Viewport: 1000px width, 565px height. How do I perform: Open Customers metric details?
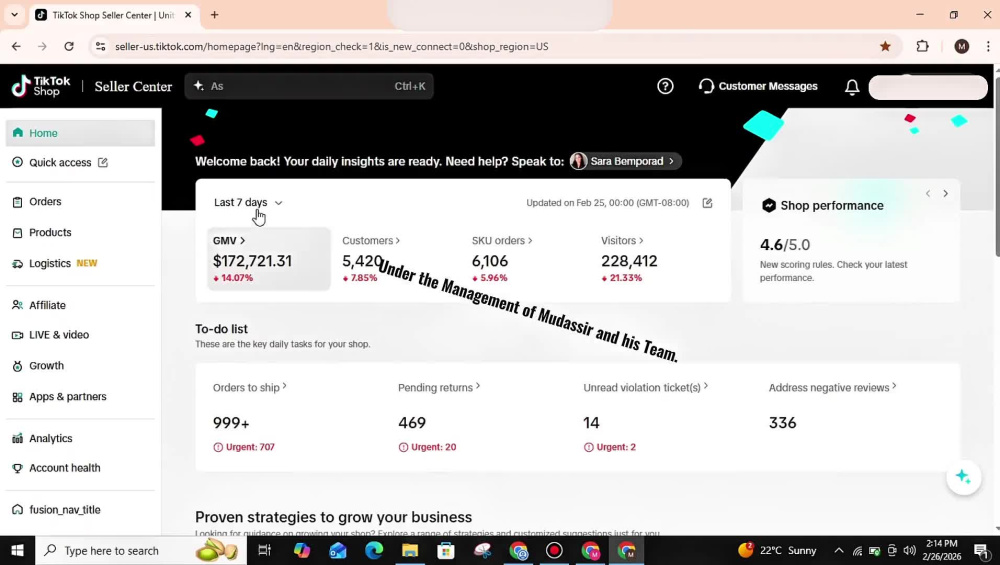(371, 240)
